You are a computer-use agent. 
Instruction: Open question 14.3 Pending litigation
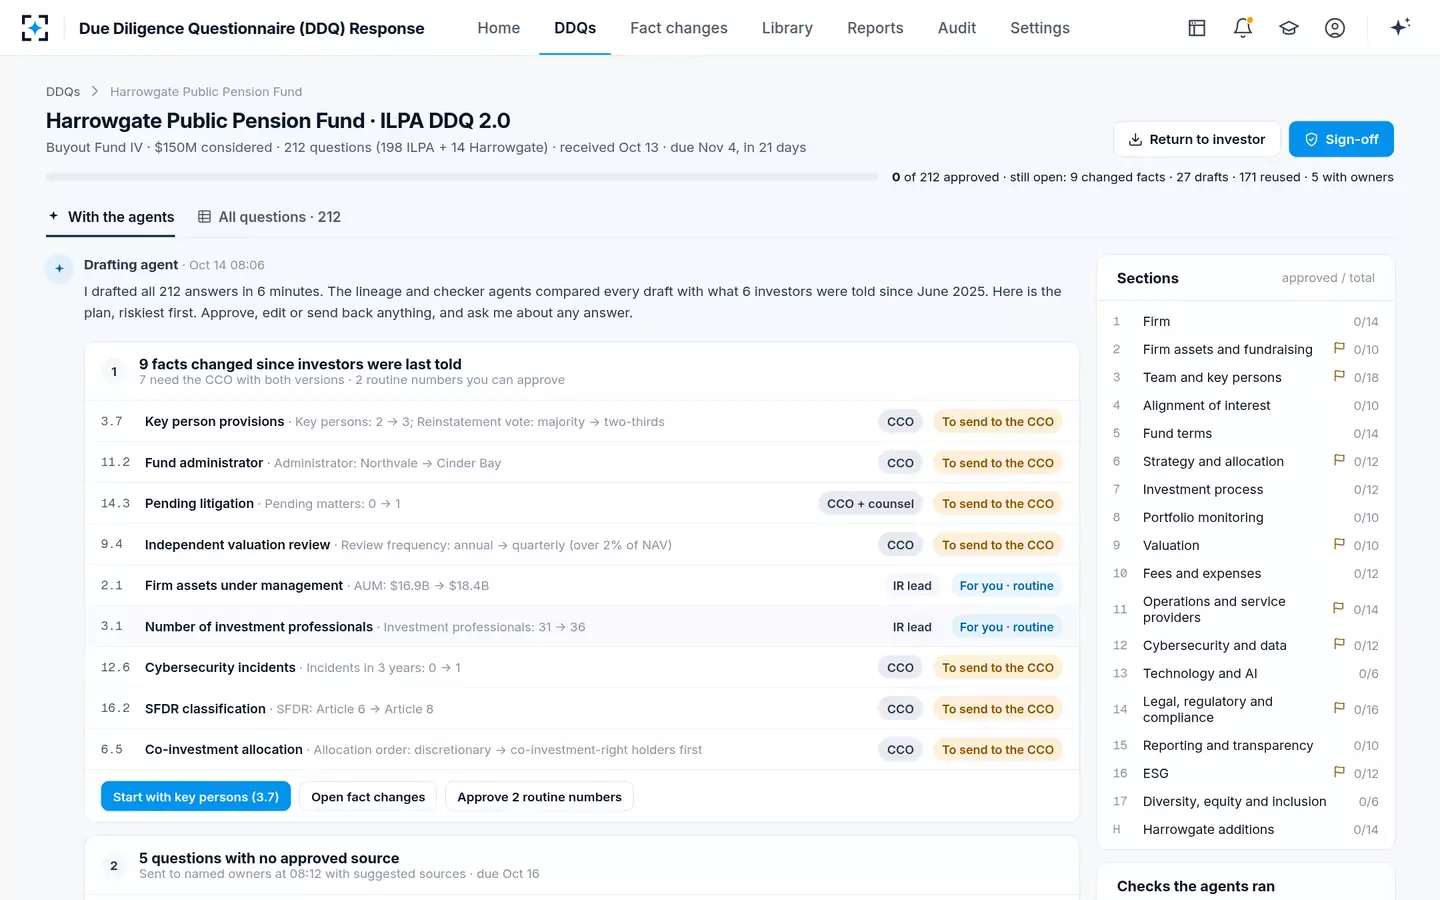pyautogui.click(x=581, y=504)
